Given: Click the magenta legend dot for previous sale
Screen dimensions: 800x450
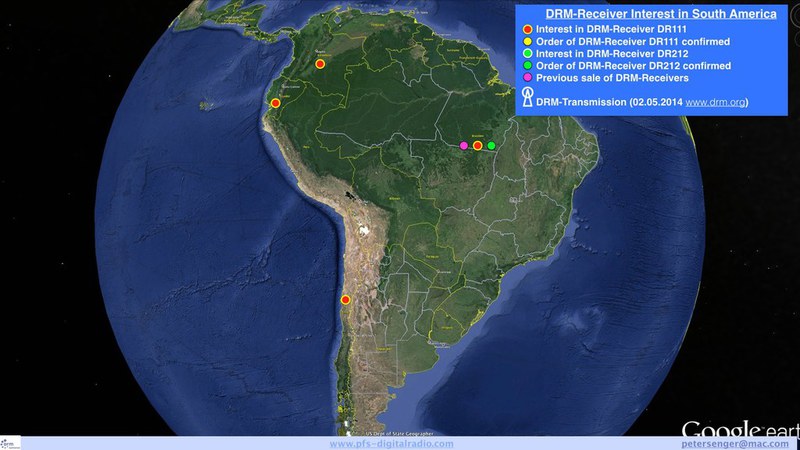Looking at the screenshot, I should tap(526, 77).
